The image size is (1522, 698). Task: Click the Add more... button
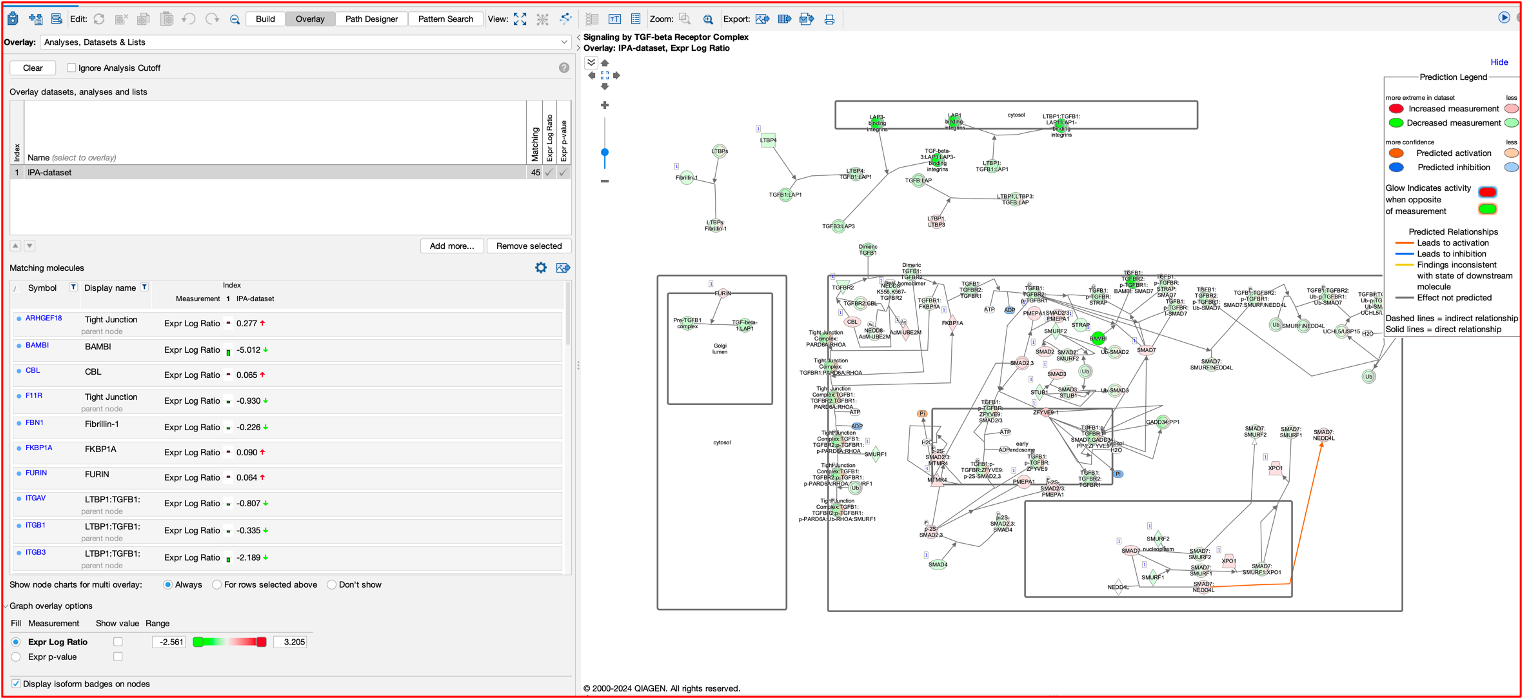452,246
